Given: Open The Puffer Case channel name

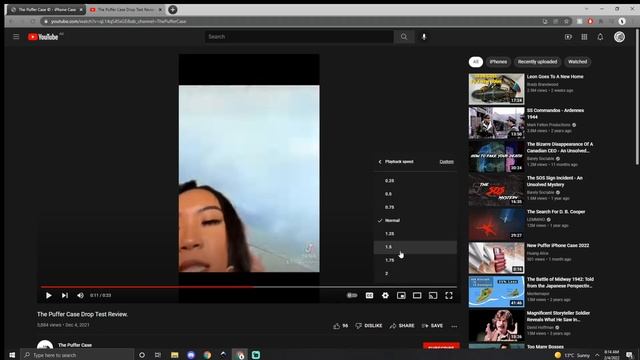Looking at the screenshot, I should [75, 345].
